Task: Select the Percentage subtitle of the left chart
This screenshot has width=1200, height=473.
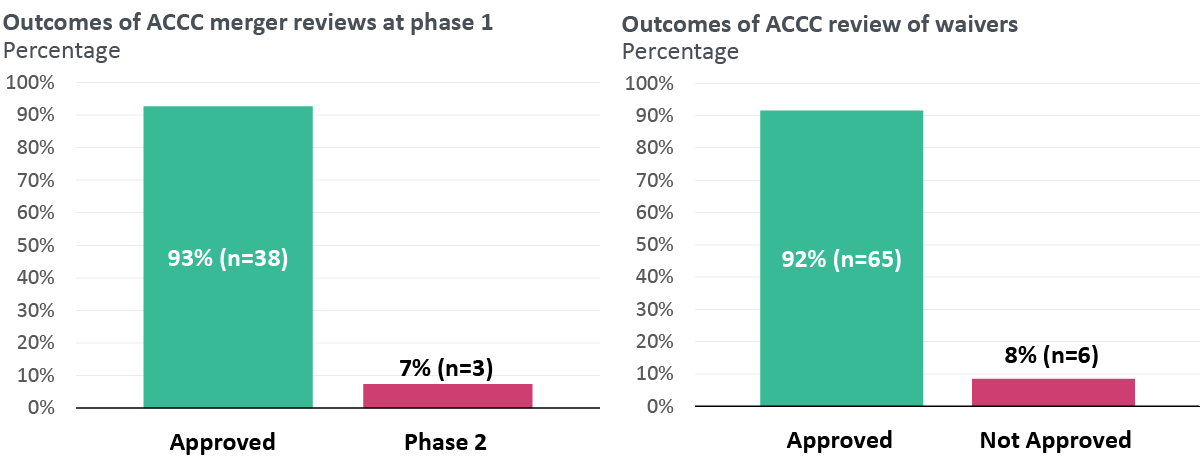Action: [63, 49]
